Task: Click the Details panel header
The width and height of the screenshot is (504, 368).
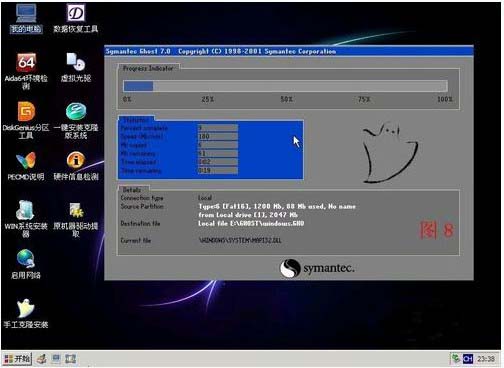Action: [132, 190]
